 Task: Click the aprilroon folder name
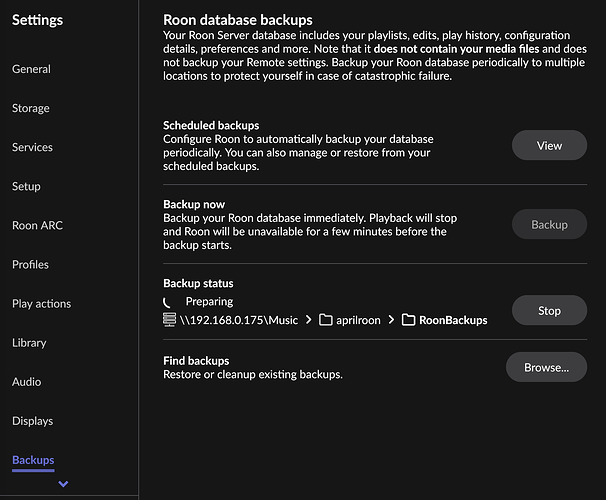coord(358,320)
